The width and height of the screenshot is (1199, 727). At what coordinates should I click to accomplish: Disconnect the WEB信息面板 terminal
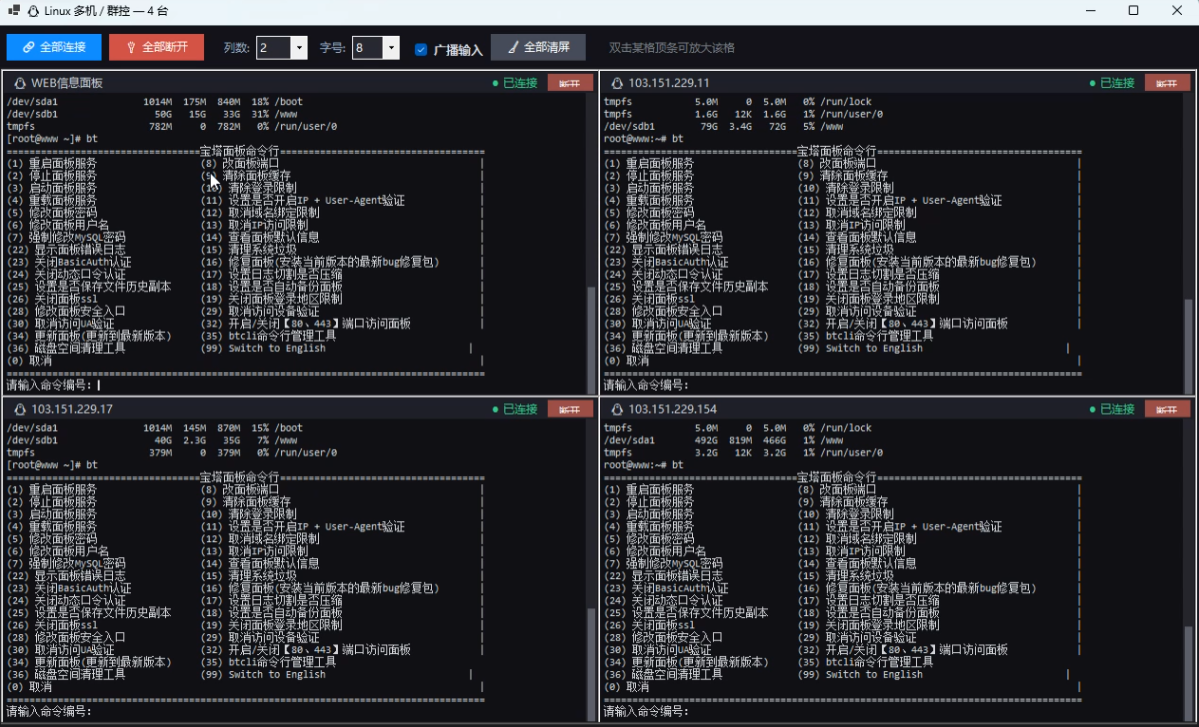[570, 83]
